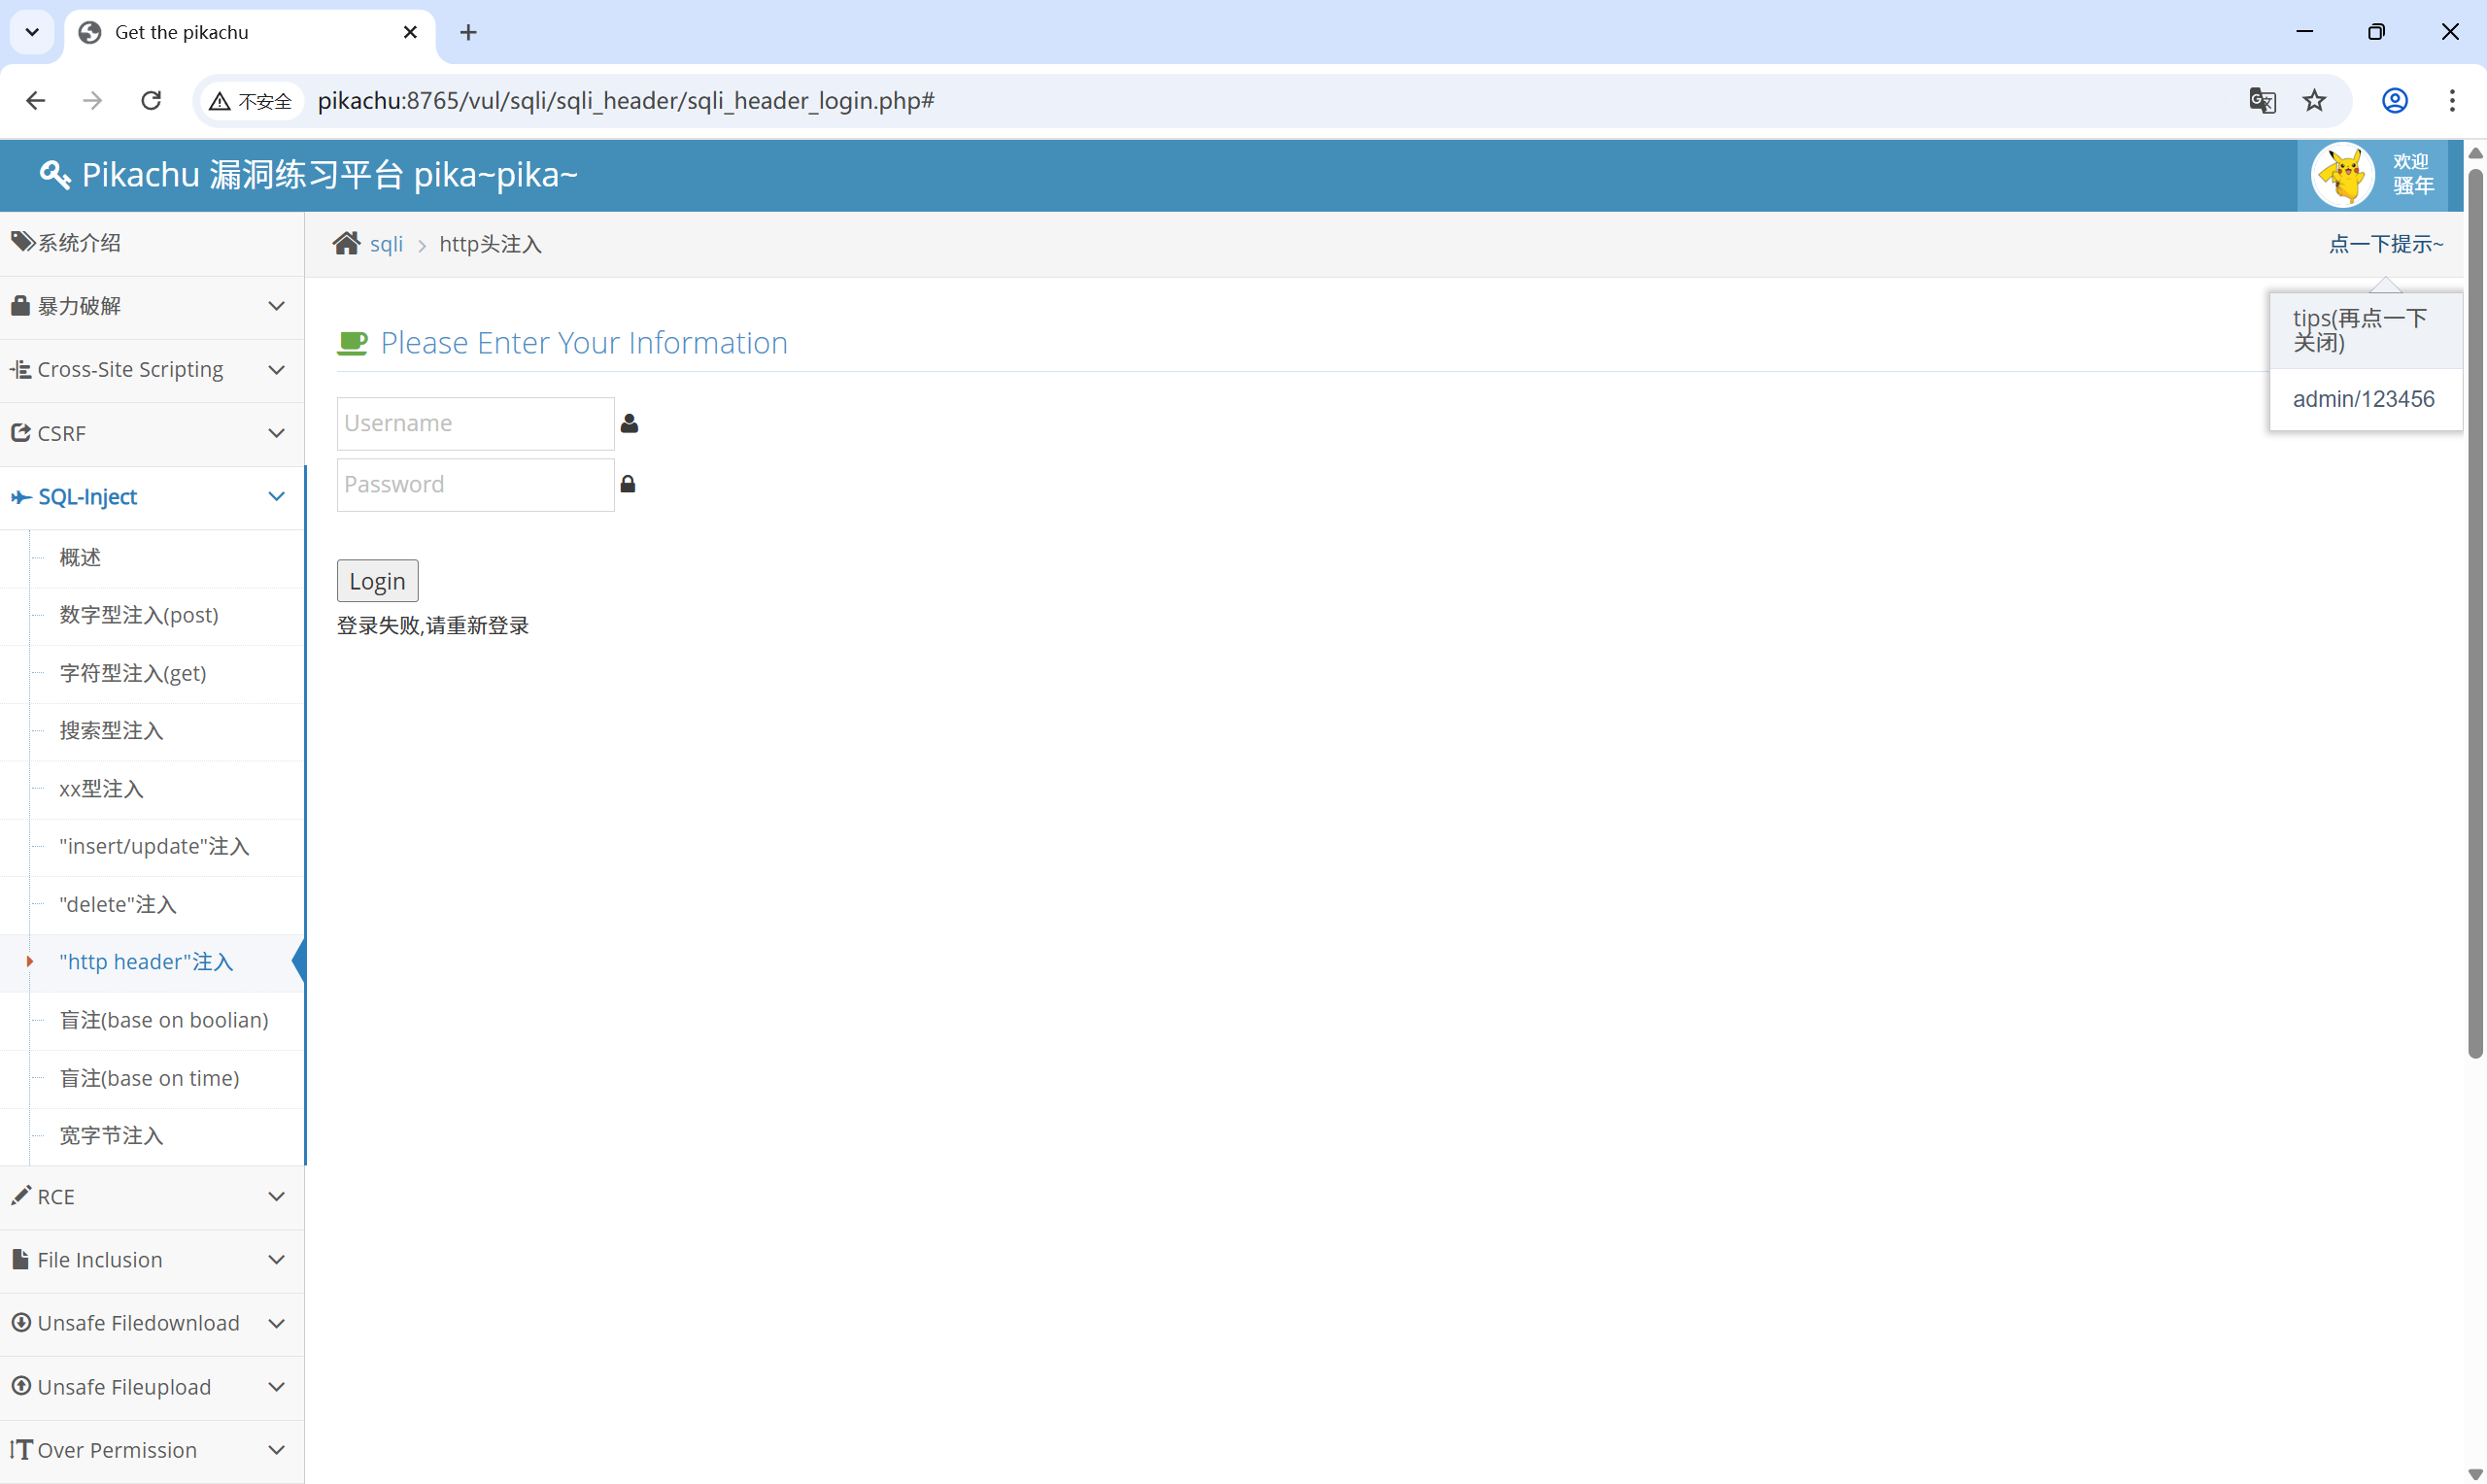Open Chrome three-dot menu
Viewport: 2487px width, 1484px height.
pos(2451,101)
